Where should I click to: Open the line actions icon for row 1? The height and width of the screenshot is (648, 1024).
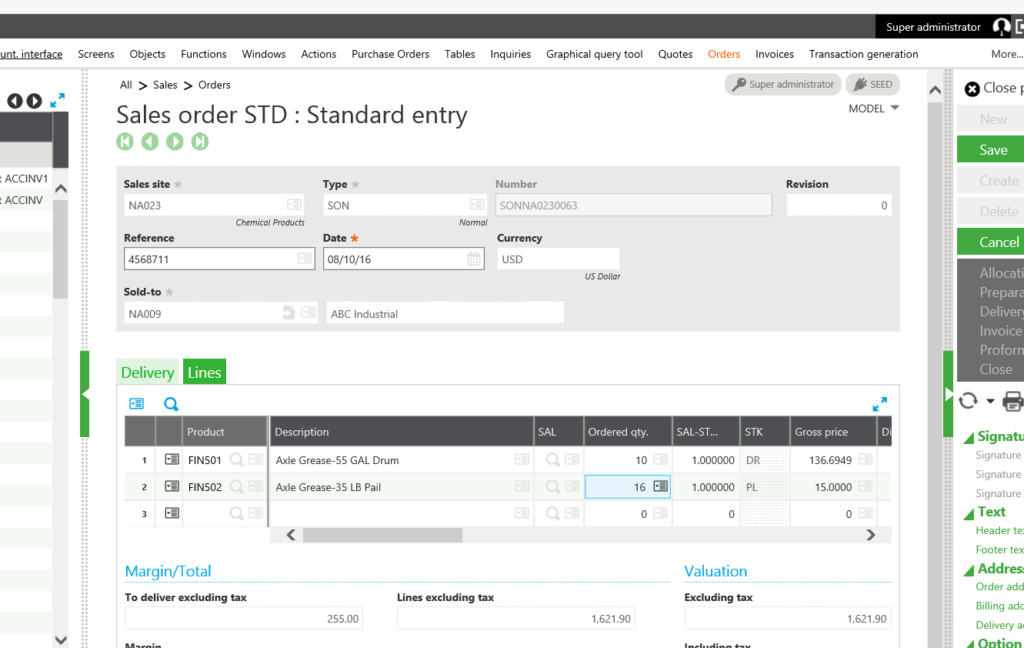pos(172,460)
